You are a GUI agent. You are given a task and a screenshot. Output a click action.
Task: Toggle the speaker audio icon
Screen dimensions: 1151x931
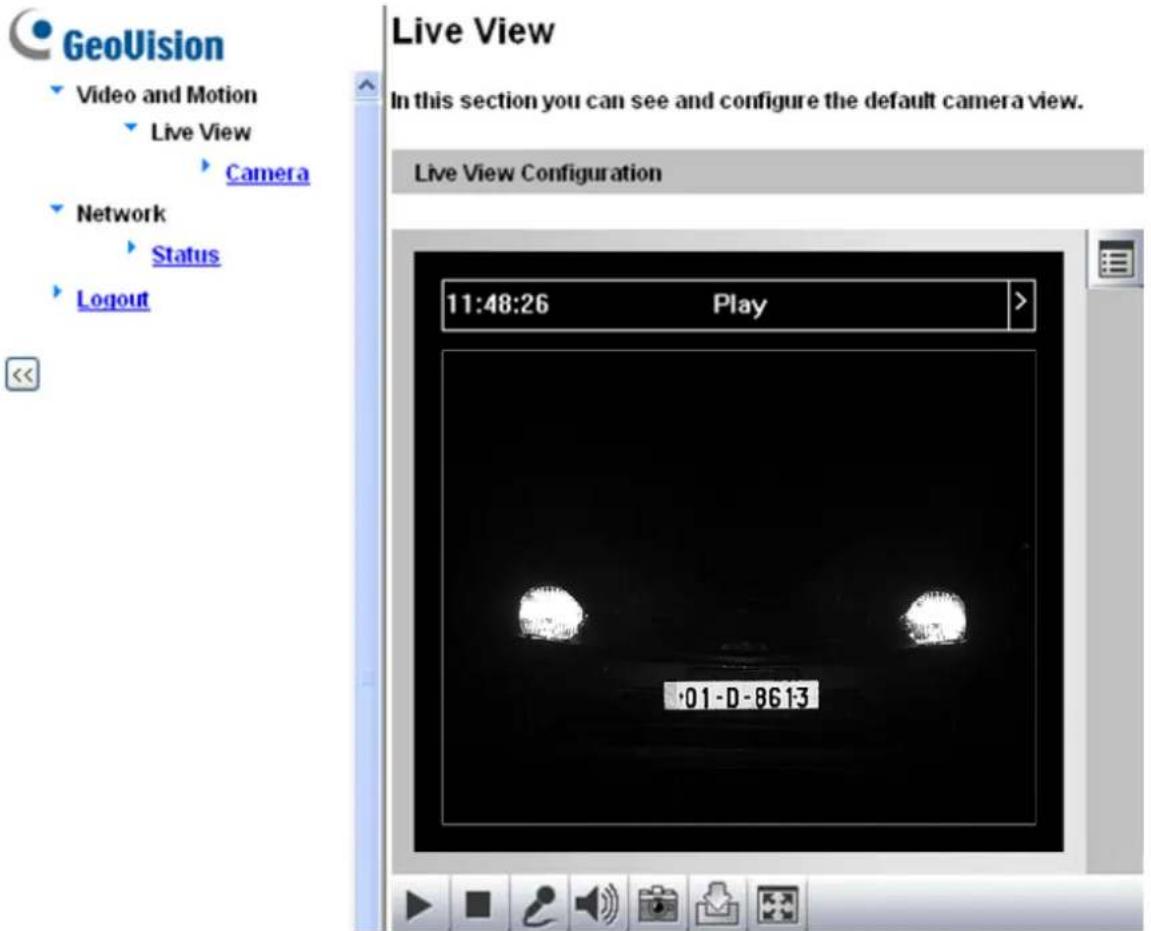[x=597, y=905]
